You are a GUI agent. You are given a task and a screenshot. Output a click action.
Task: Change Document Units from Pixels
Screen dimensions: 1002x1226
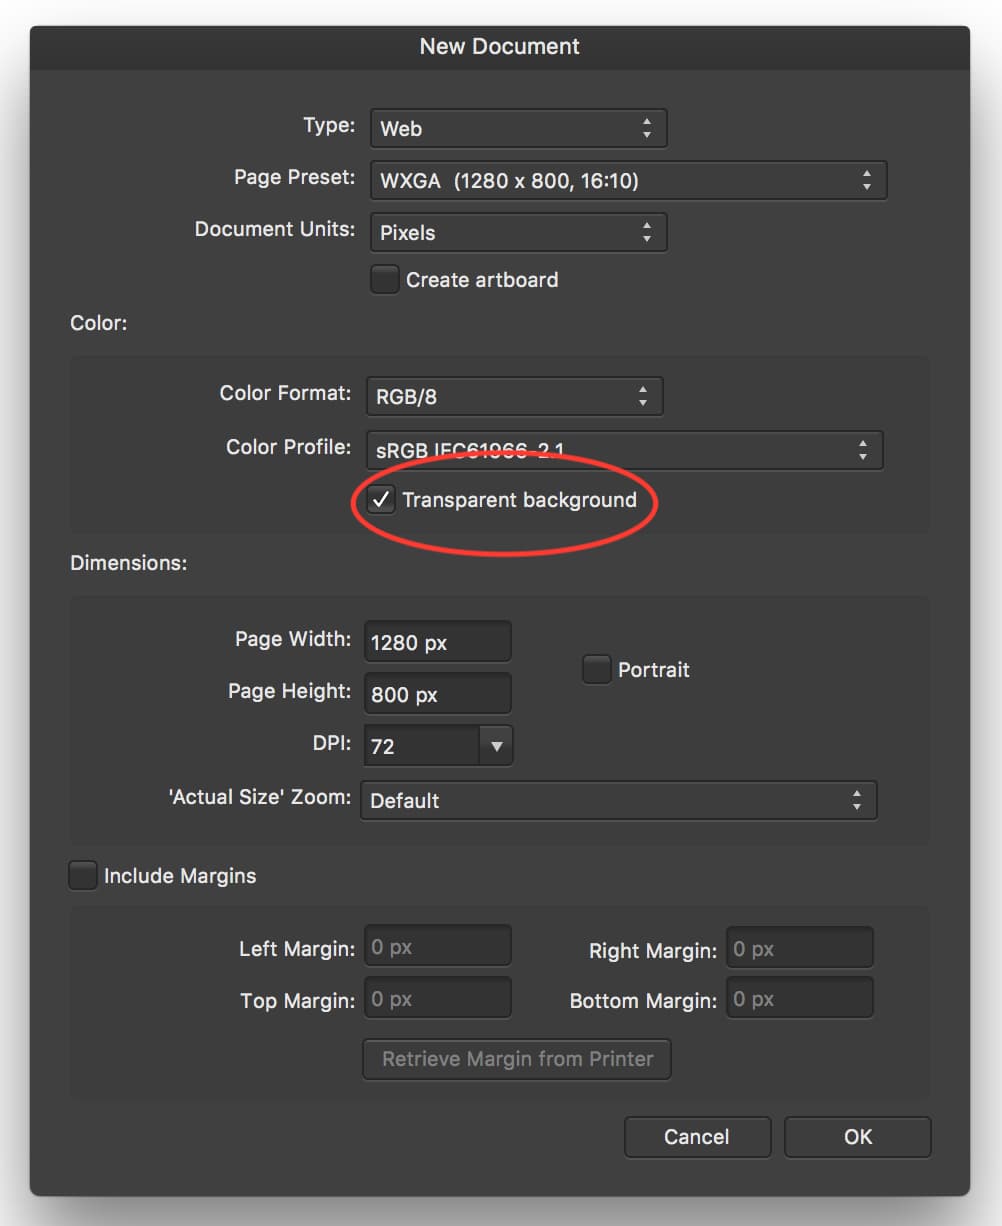517,232
